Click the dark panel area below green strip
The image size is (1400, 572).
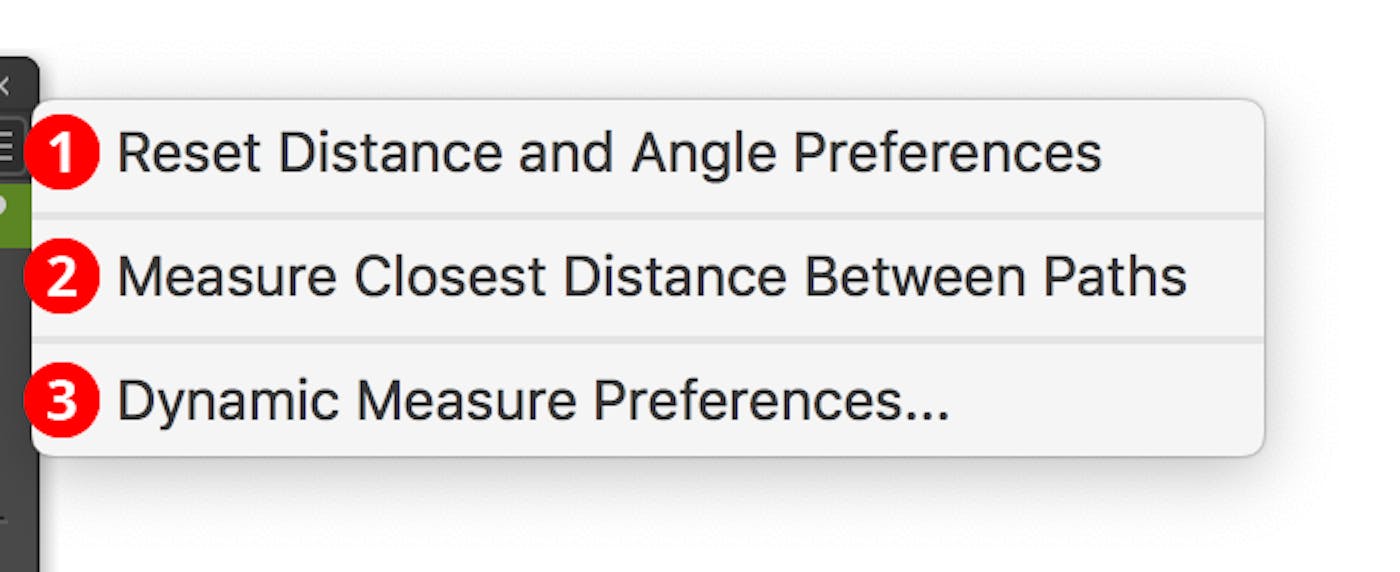[14, 380]
